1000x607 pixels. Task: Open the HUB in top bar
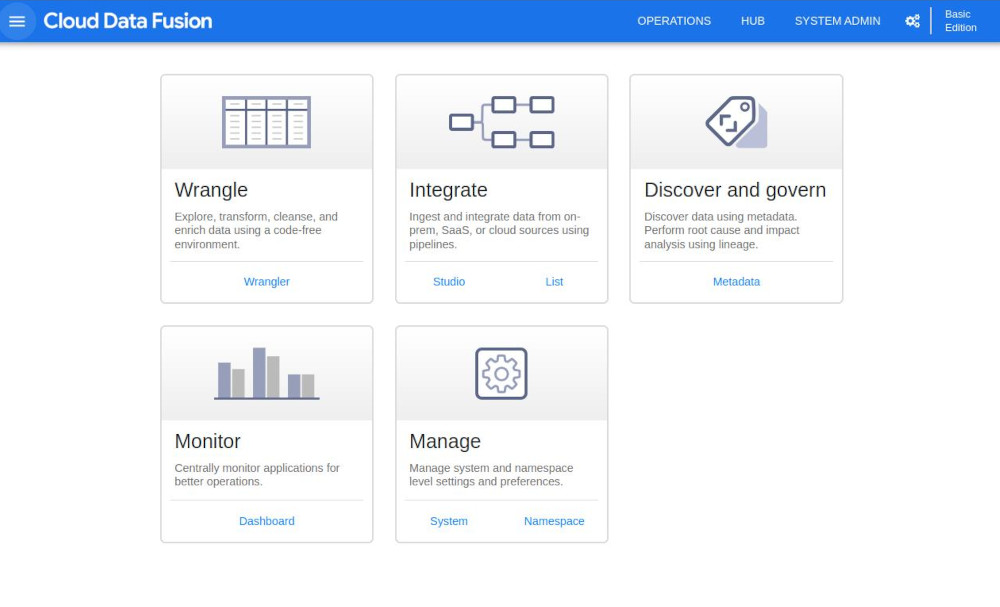click(753, 21)
